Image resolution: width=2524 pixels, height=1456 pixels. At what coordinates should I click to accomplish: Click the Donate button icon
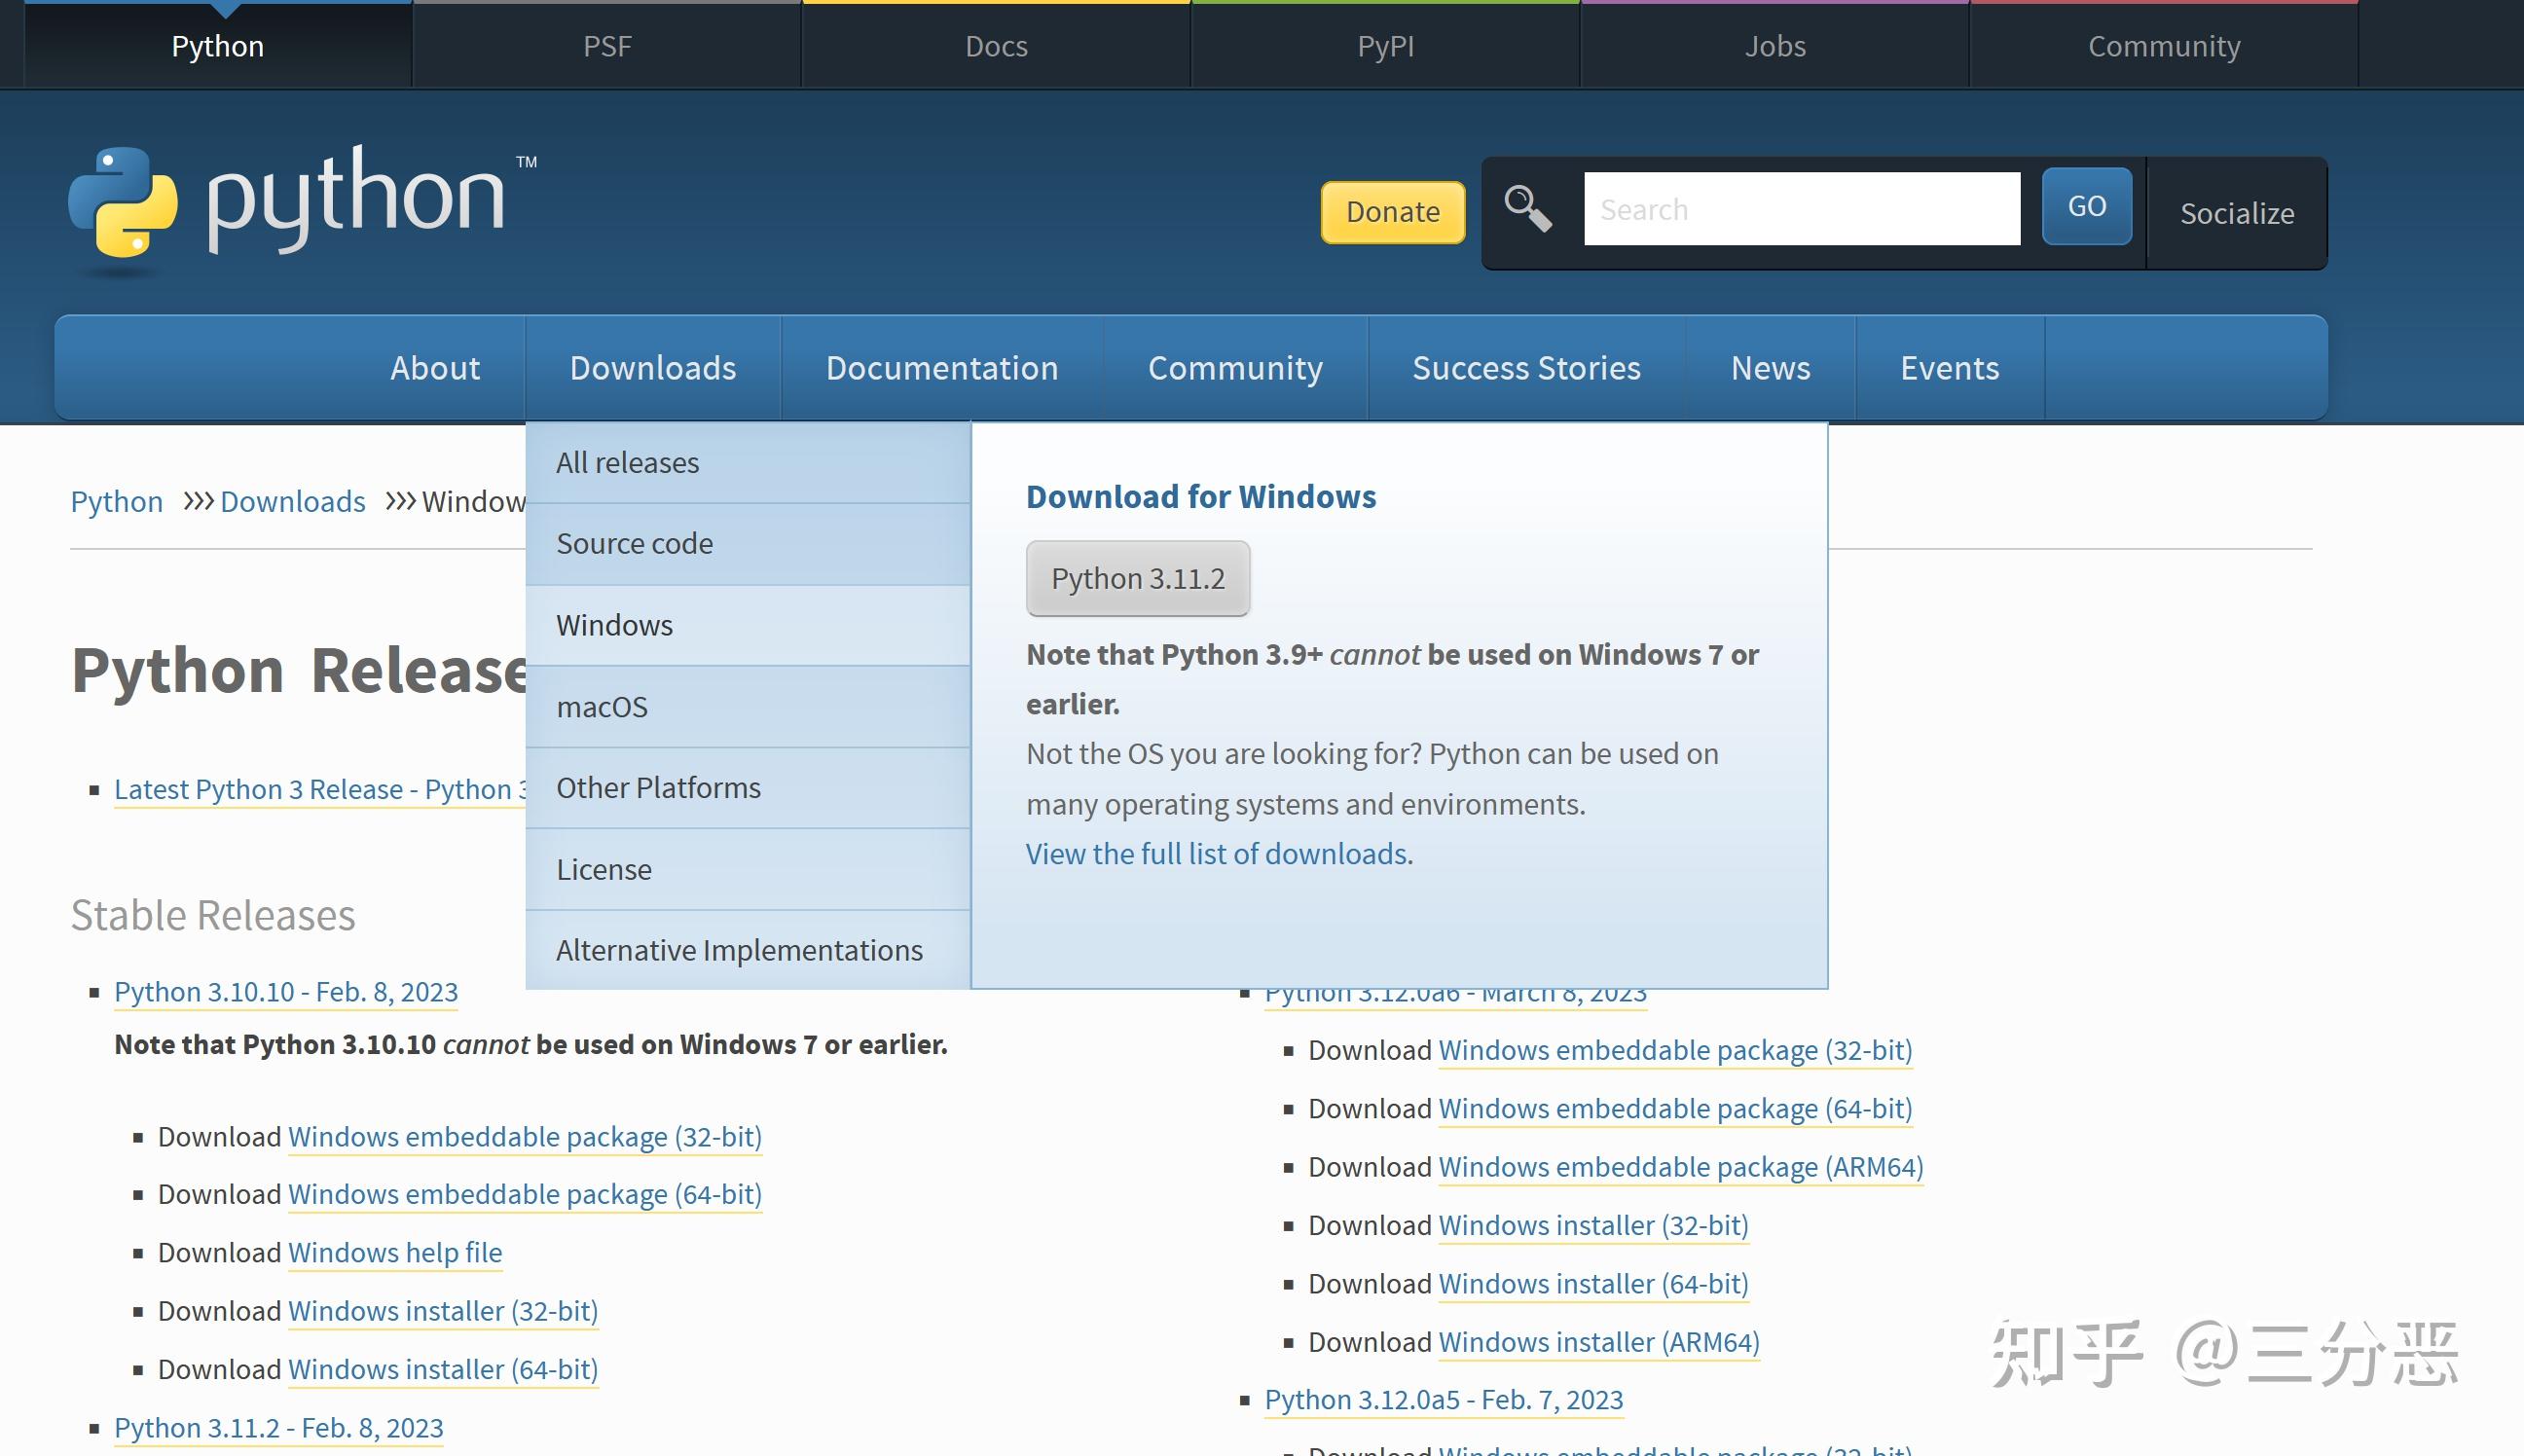point(1392,209)
